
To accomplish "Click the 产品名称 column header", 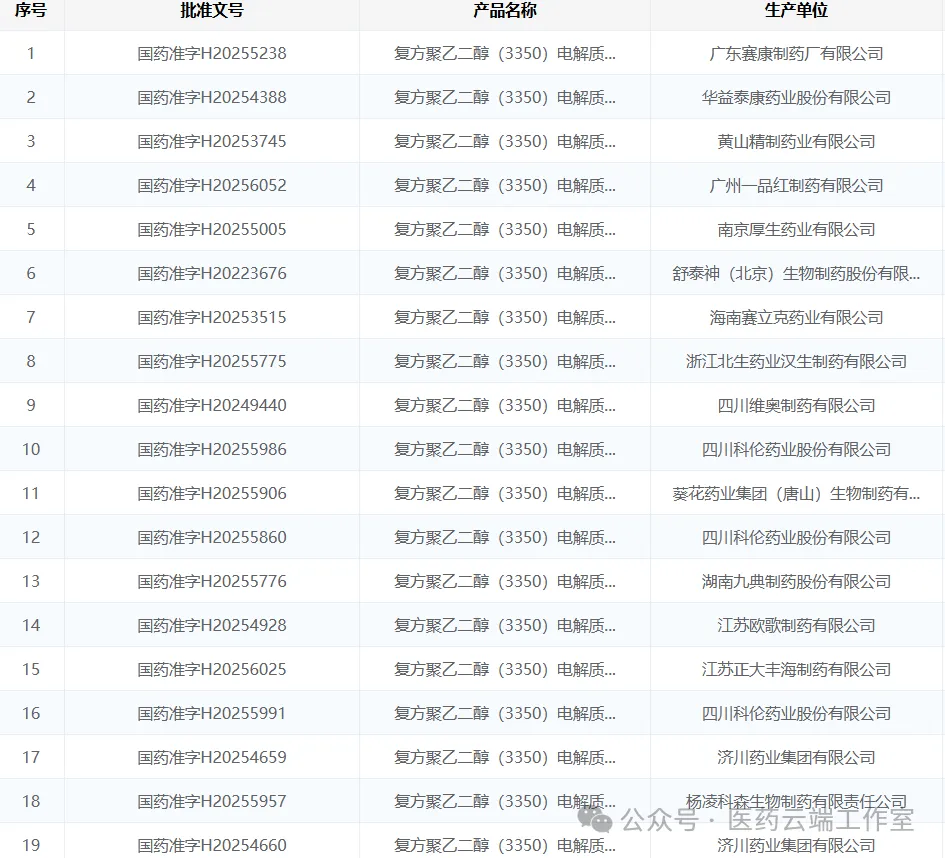I will point(505,11).
